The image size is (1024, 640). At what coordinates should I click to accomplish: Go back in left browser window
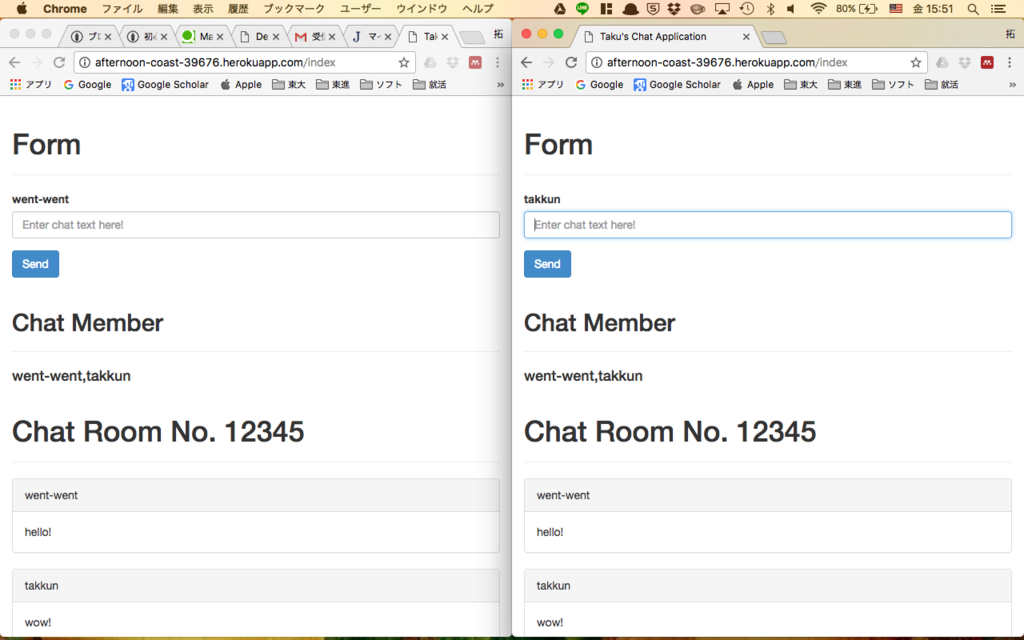point(14,62)
